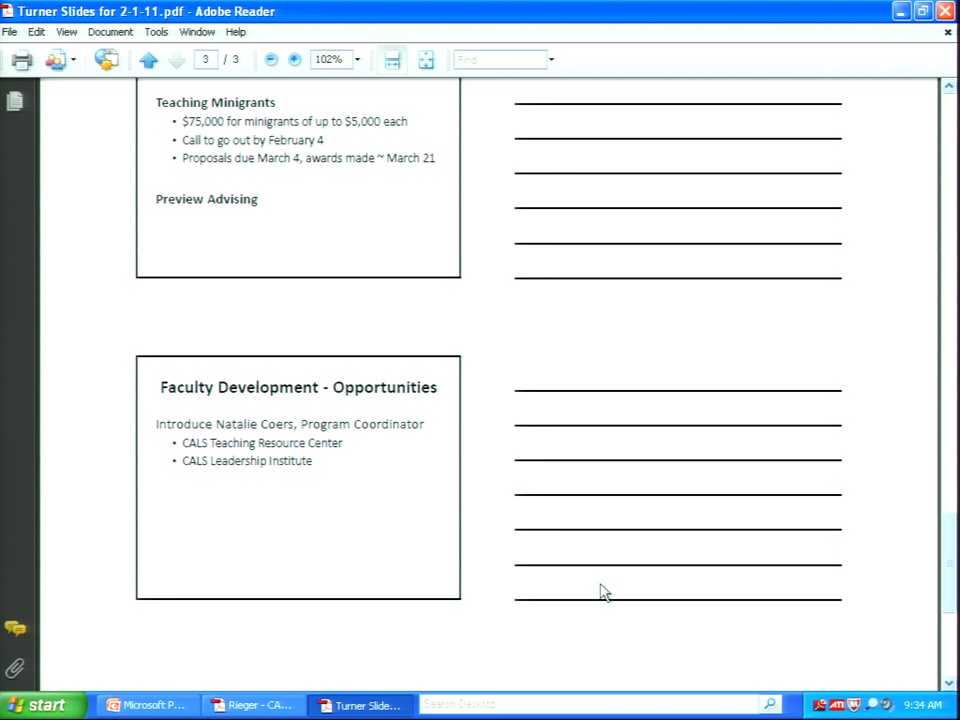Click the Turner Slide... taskbar button

point(360,705)
